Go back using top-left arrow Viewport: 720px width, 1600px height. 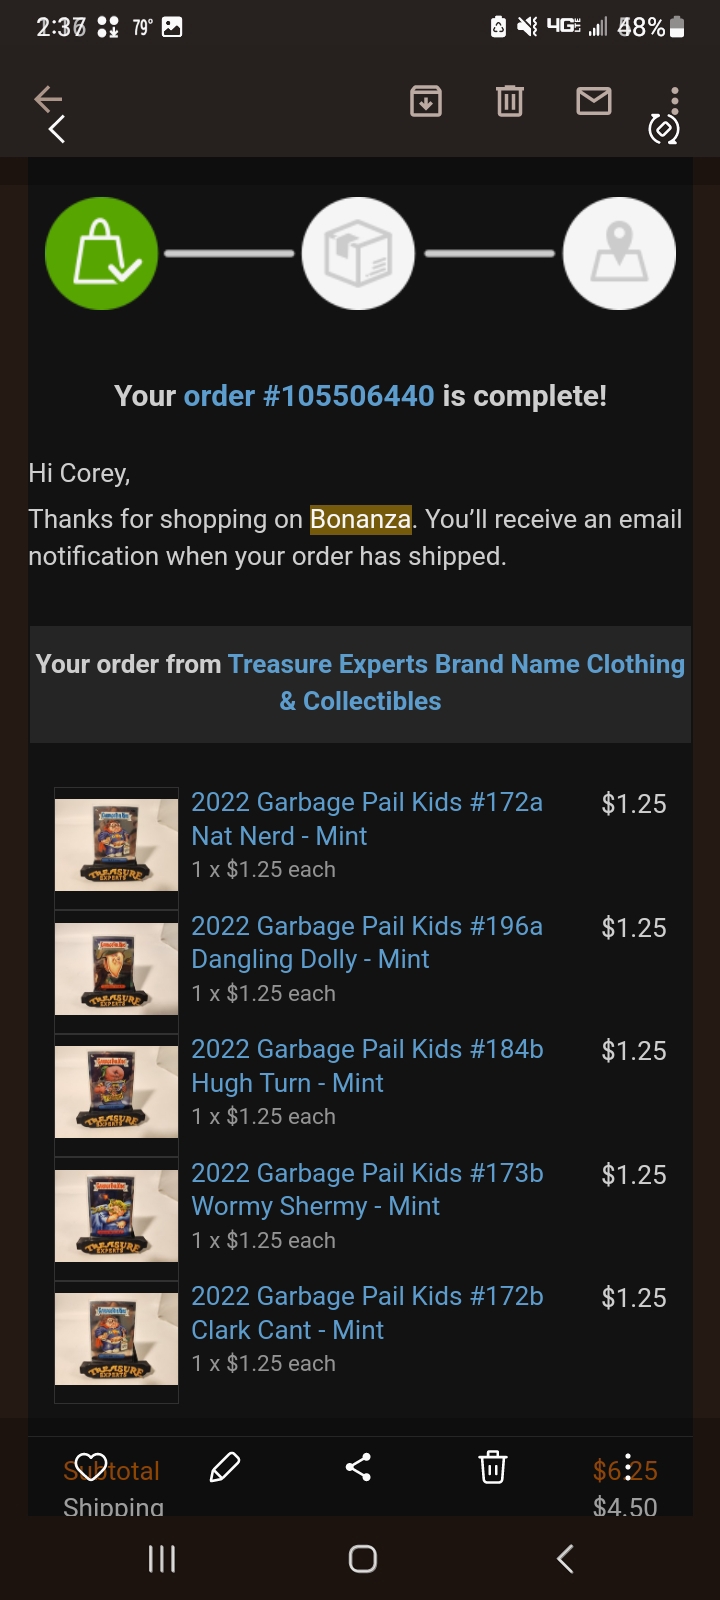pyautogui.click(x=48, y=99)
